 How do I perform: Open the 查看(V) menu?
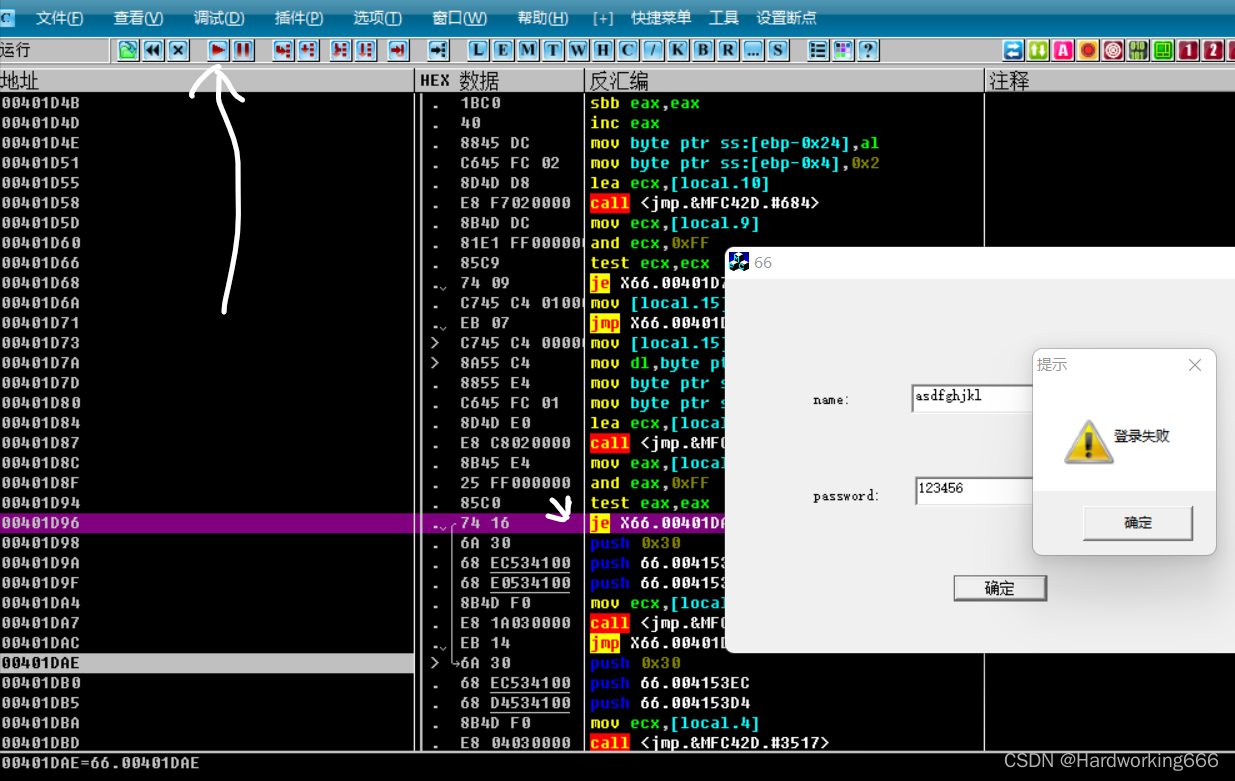click(x=138, y=18)
